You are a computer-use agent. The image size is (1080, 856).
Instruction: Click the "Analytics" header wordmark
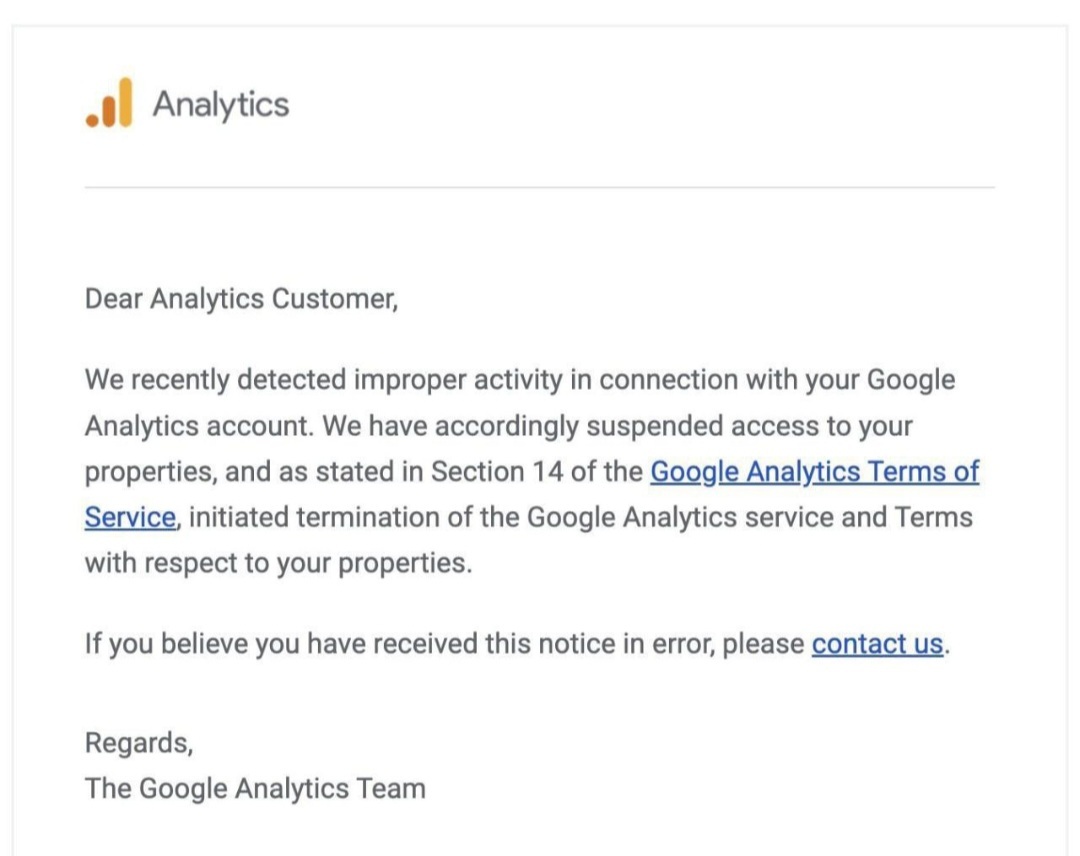click(220, 104)
